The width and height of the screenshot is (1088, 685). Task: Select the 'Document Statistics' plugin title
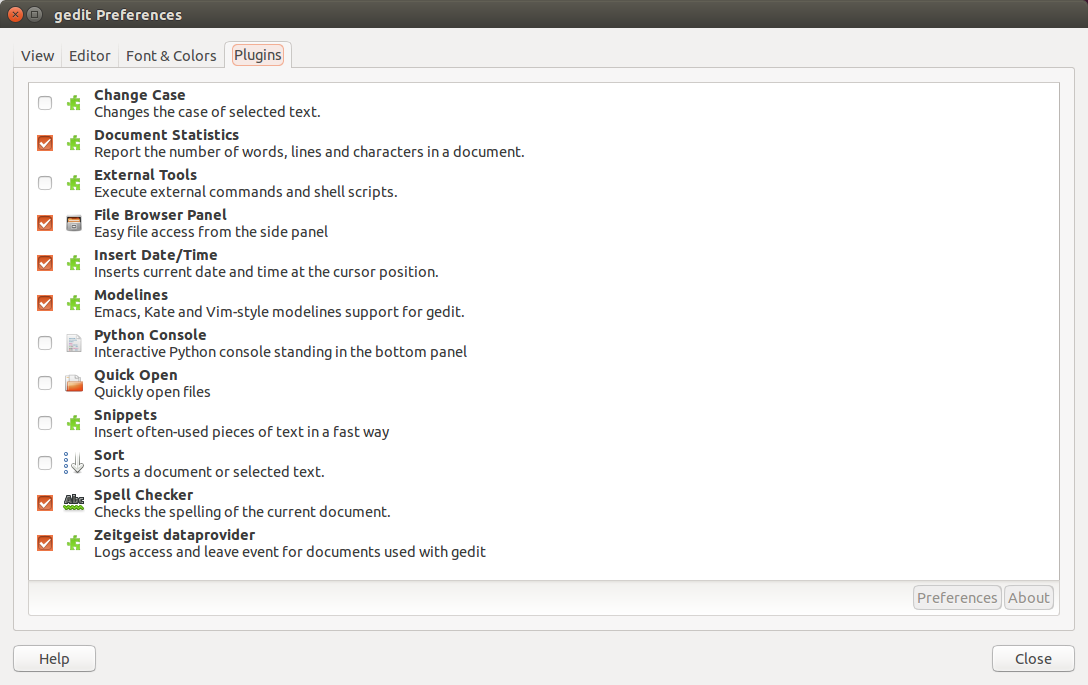click(167, 135)
